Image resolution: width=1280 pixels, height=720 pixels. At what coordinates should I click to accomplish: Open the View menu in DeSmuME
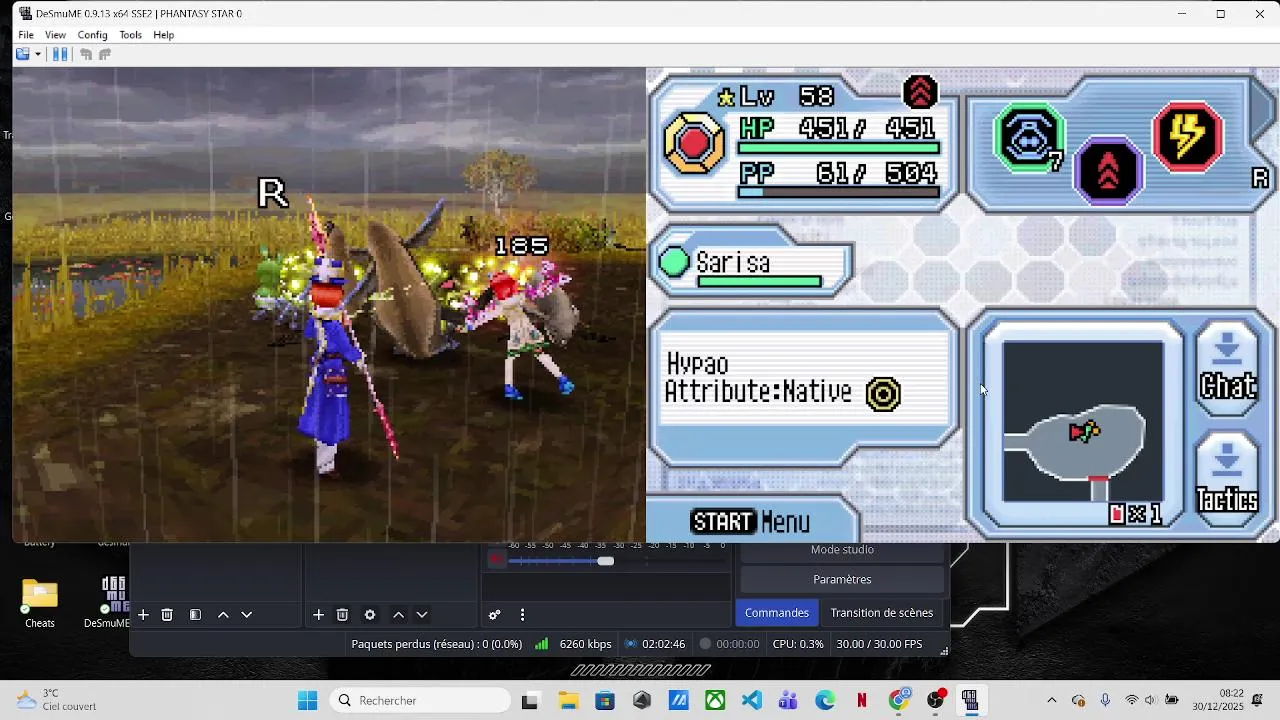[x=55, y=35]
